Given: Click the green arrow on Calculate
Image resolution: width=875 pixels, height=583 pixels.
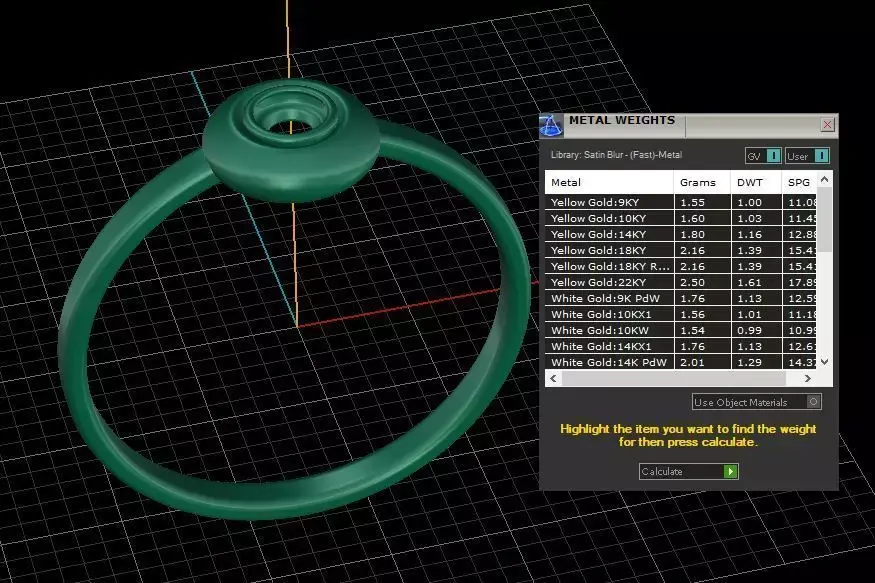Looking at the screenshot, I should tap(730, 471).
